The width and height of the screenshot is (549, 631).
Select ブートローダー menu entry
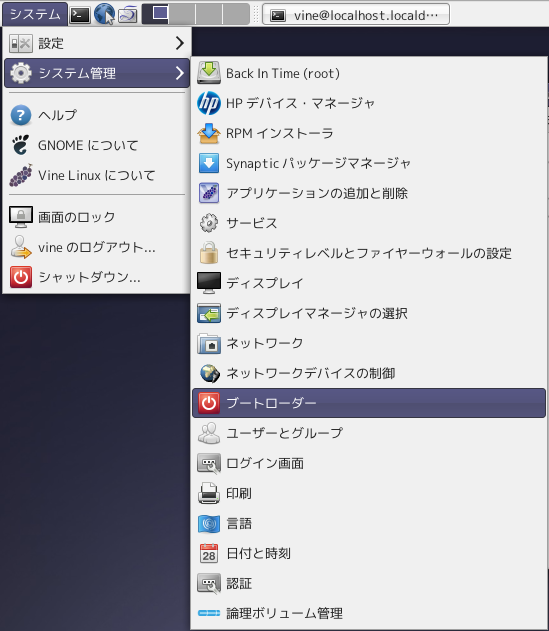(x=369, y=403)
